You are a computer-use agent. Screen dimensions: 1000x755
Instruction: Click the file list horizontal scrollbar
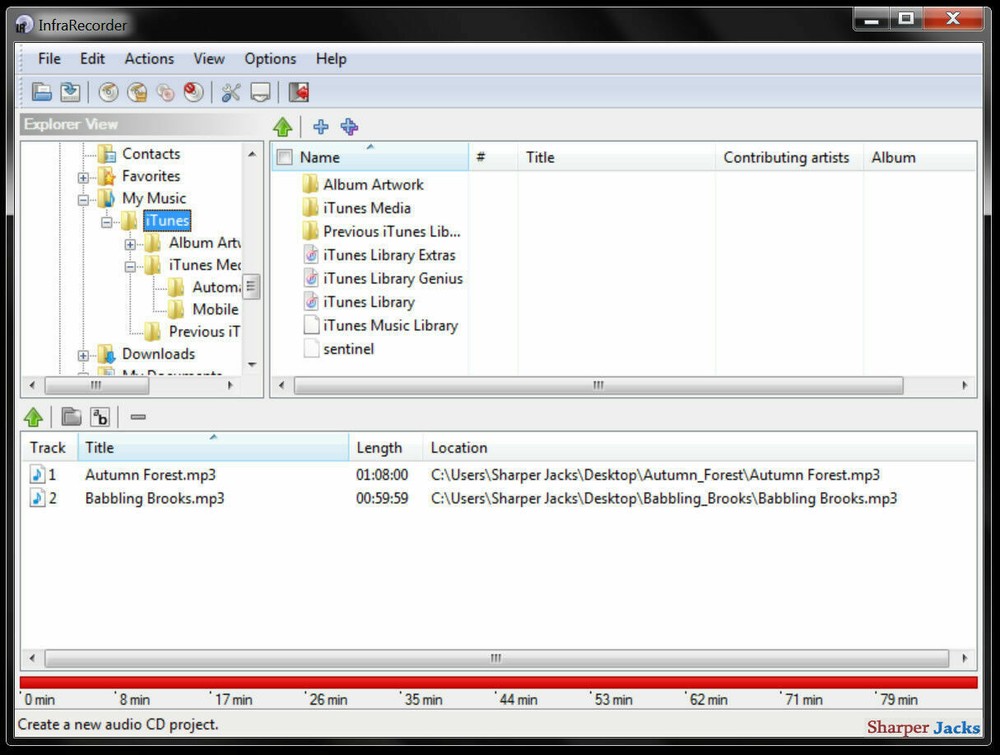click(598, 385)
